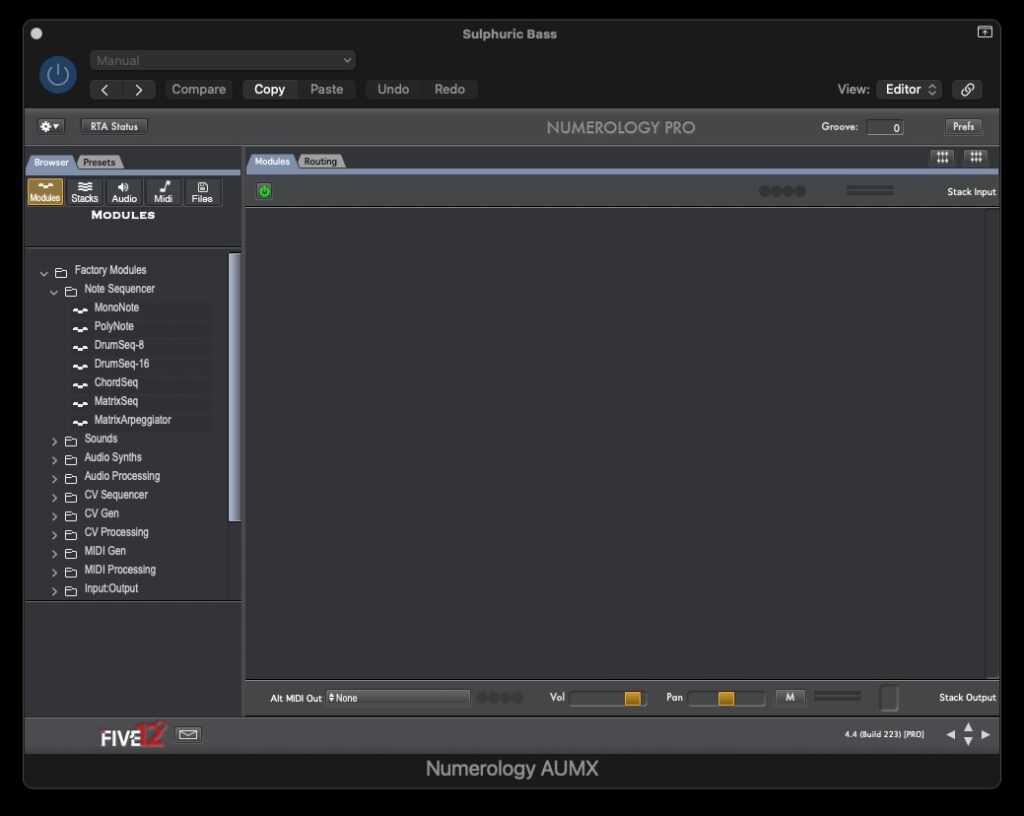Expand the Audio Synths folder

click(x=54, y=460)
